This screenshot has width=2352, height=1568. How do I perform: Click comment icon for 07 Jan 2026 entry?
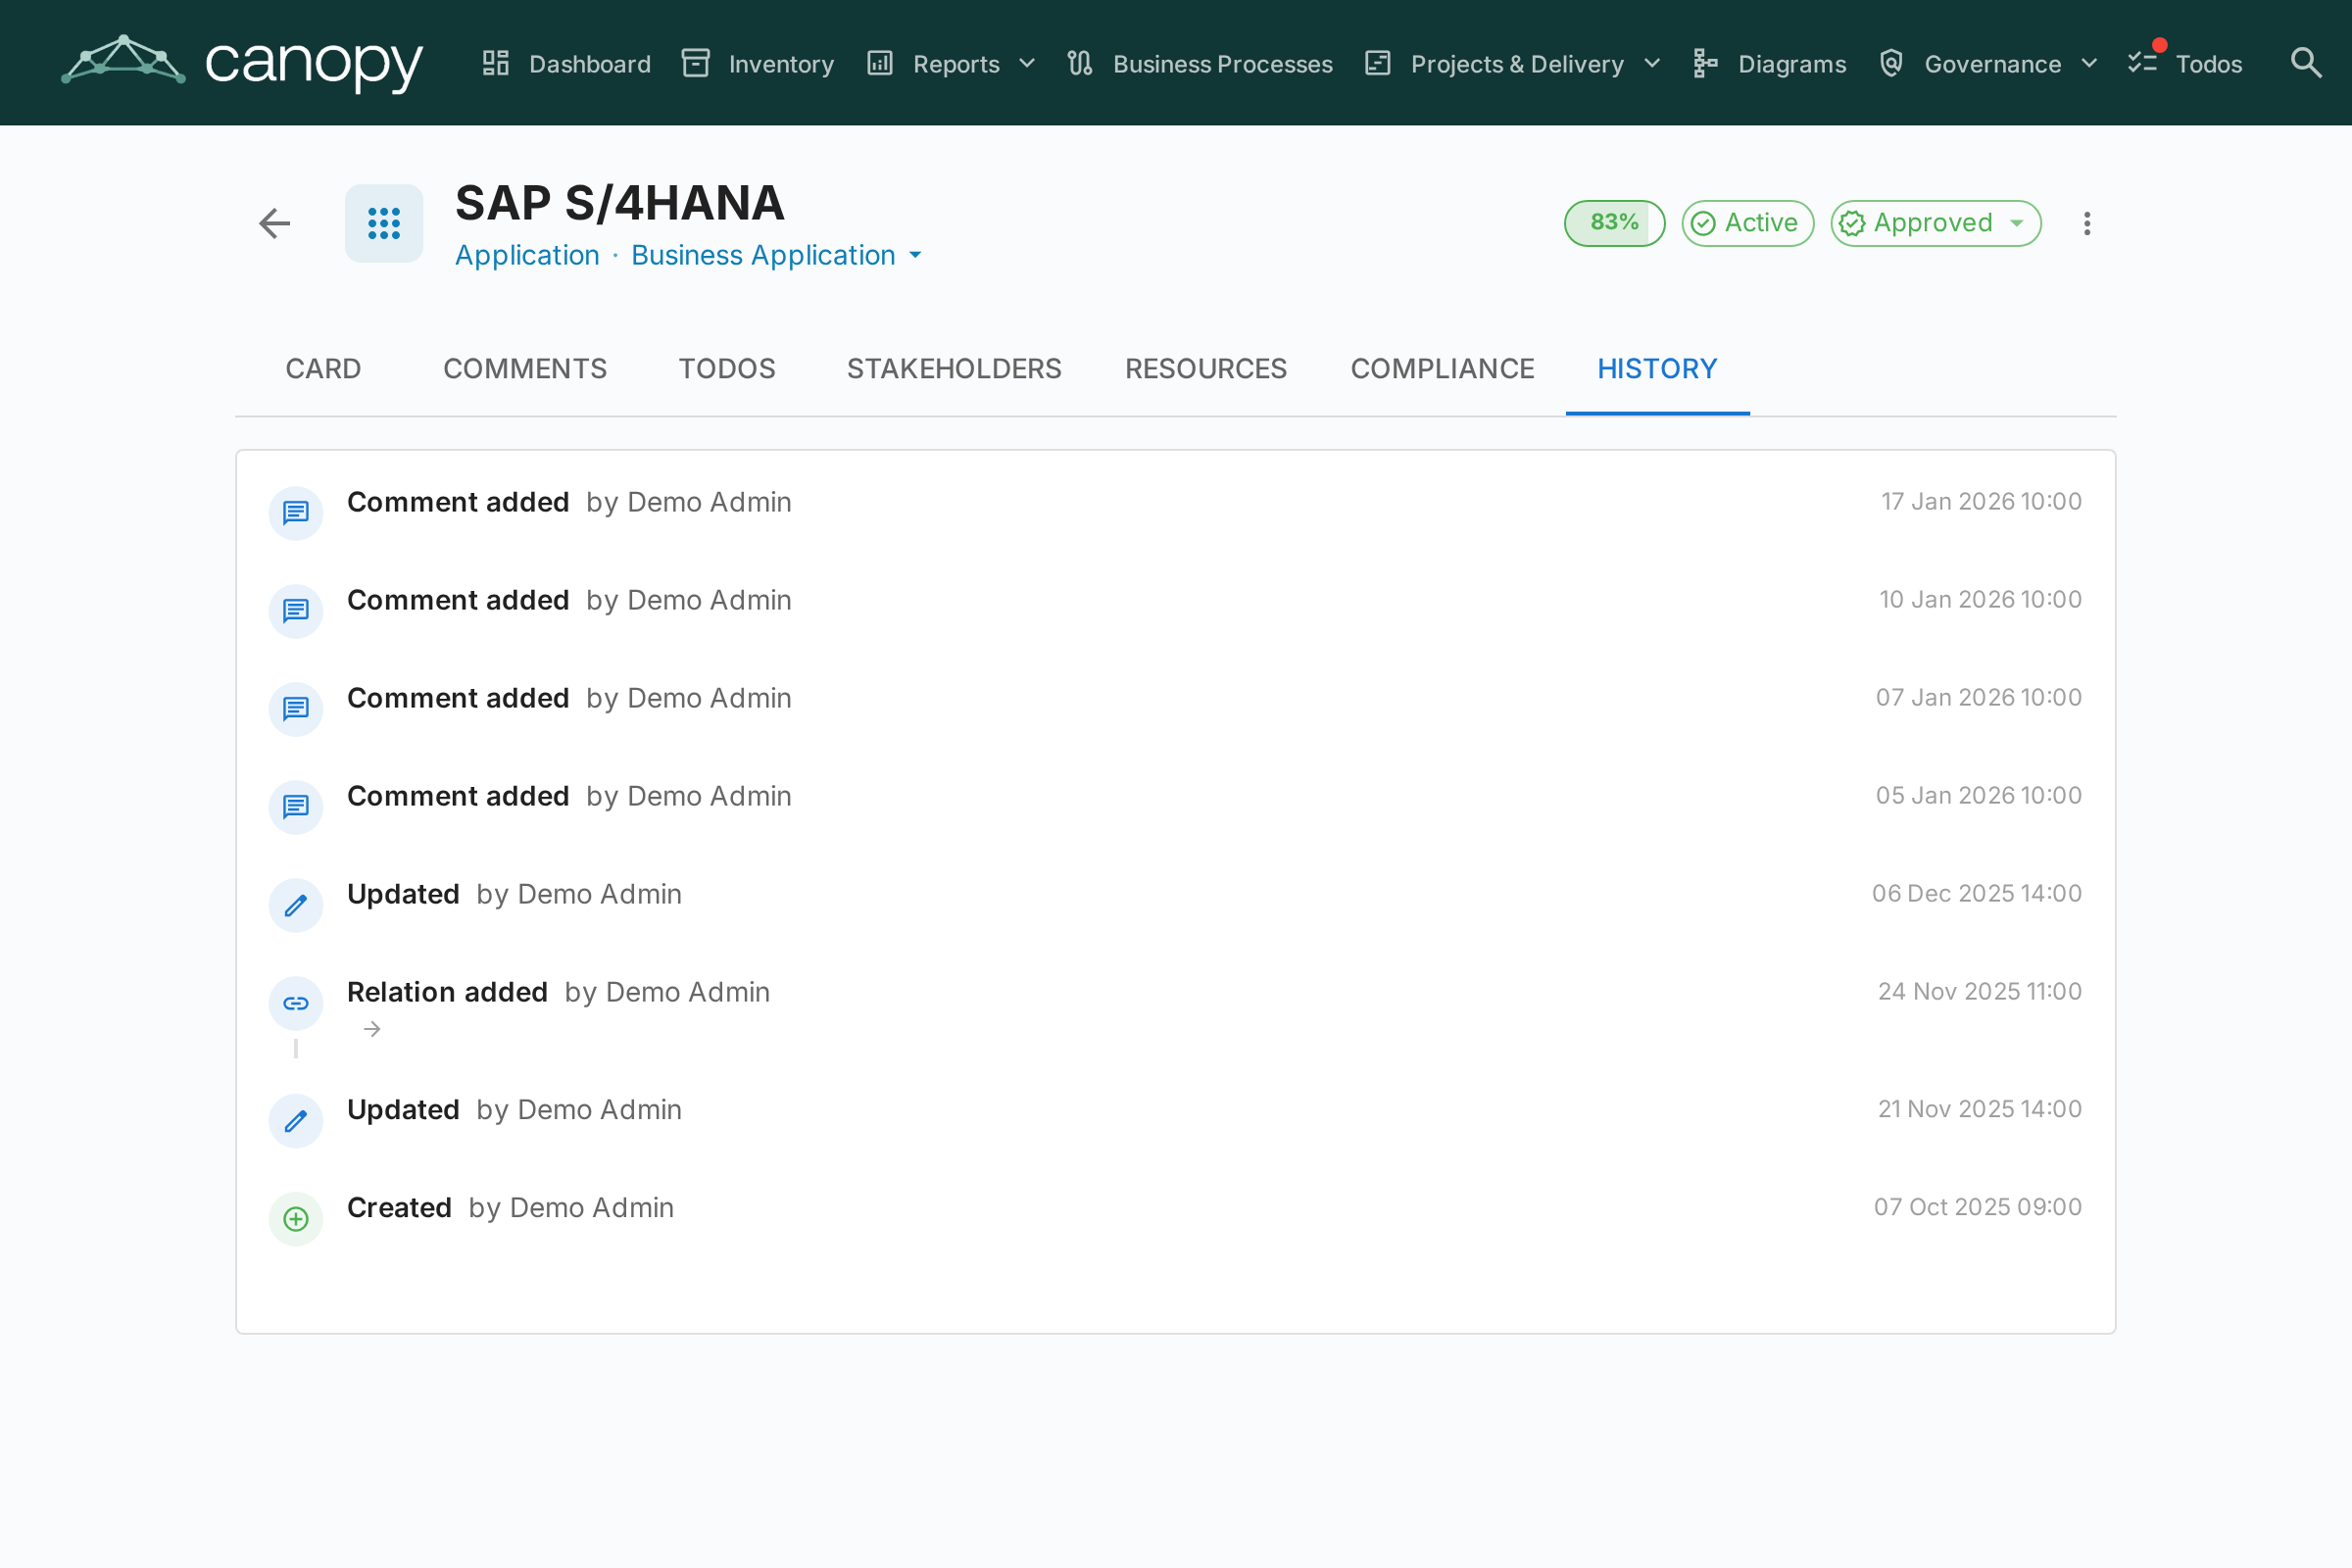coord(296,709)
